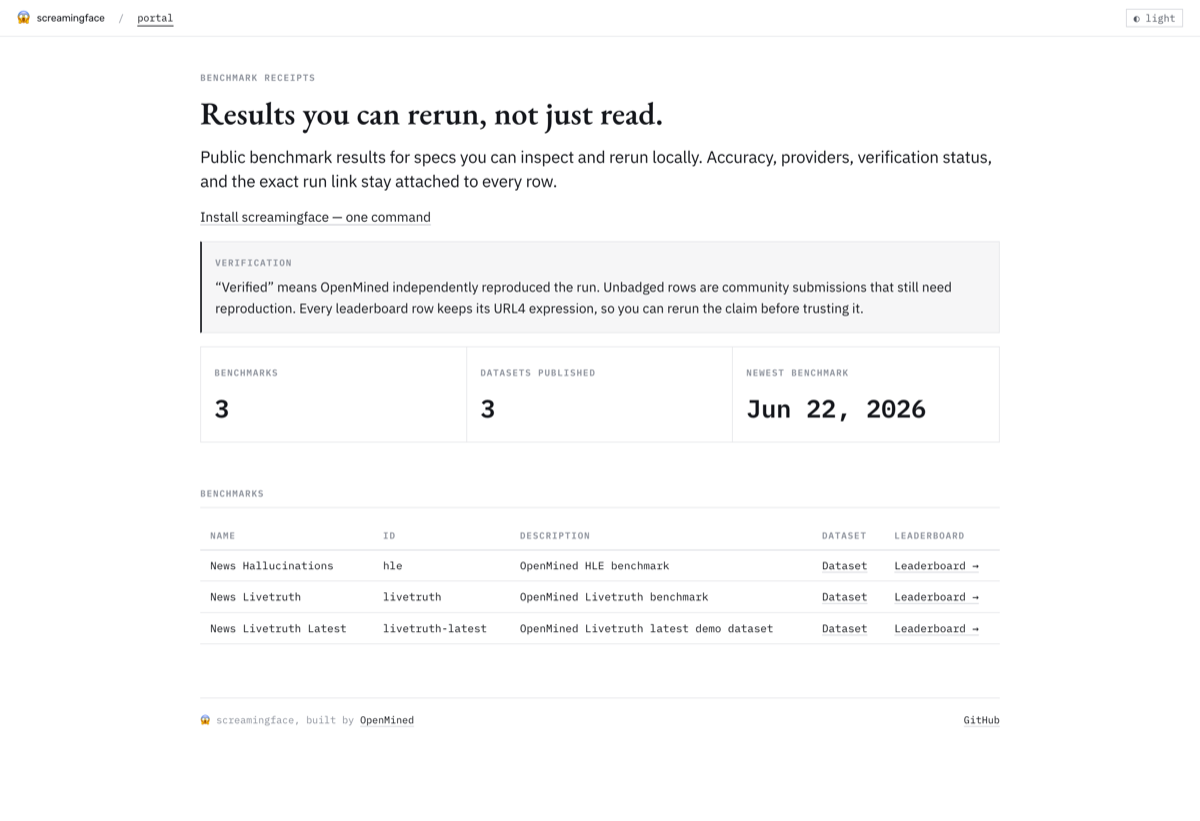Click the Benchmarks count stat card
The width and height of the screenshot is (1200, 821).
tap(334, 394)
